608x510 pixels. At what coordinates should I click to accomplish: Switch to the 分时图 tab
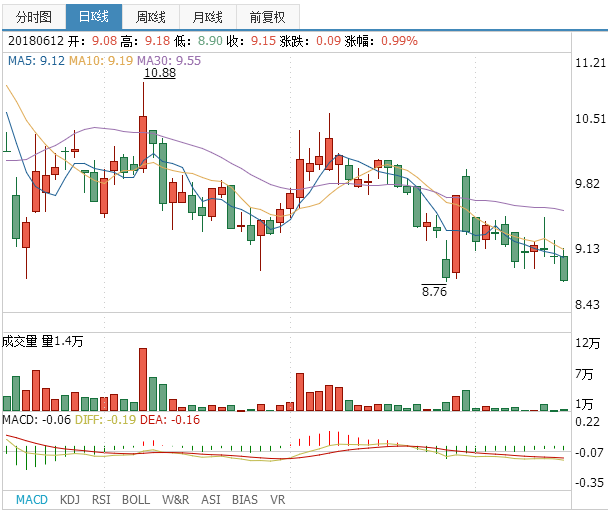(x=34, y=17)
